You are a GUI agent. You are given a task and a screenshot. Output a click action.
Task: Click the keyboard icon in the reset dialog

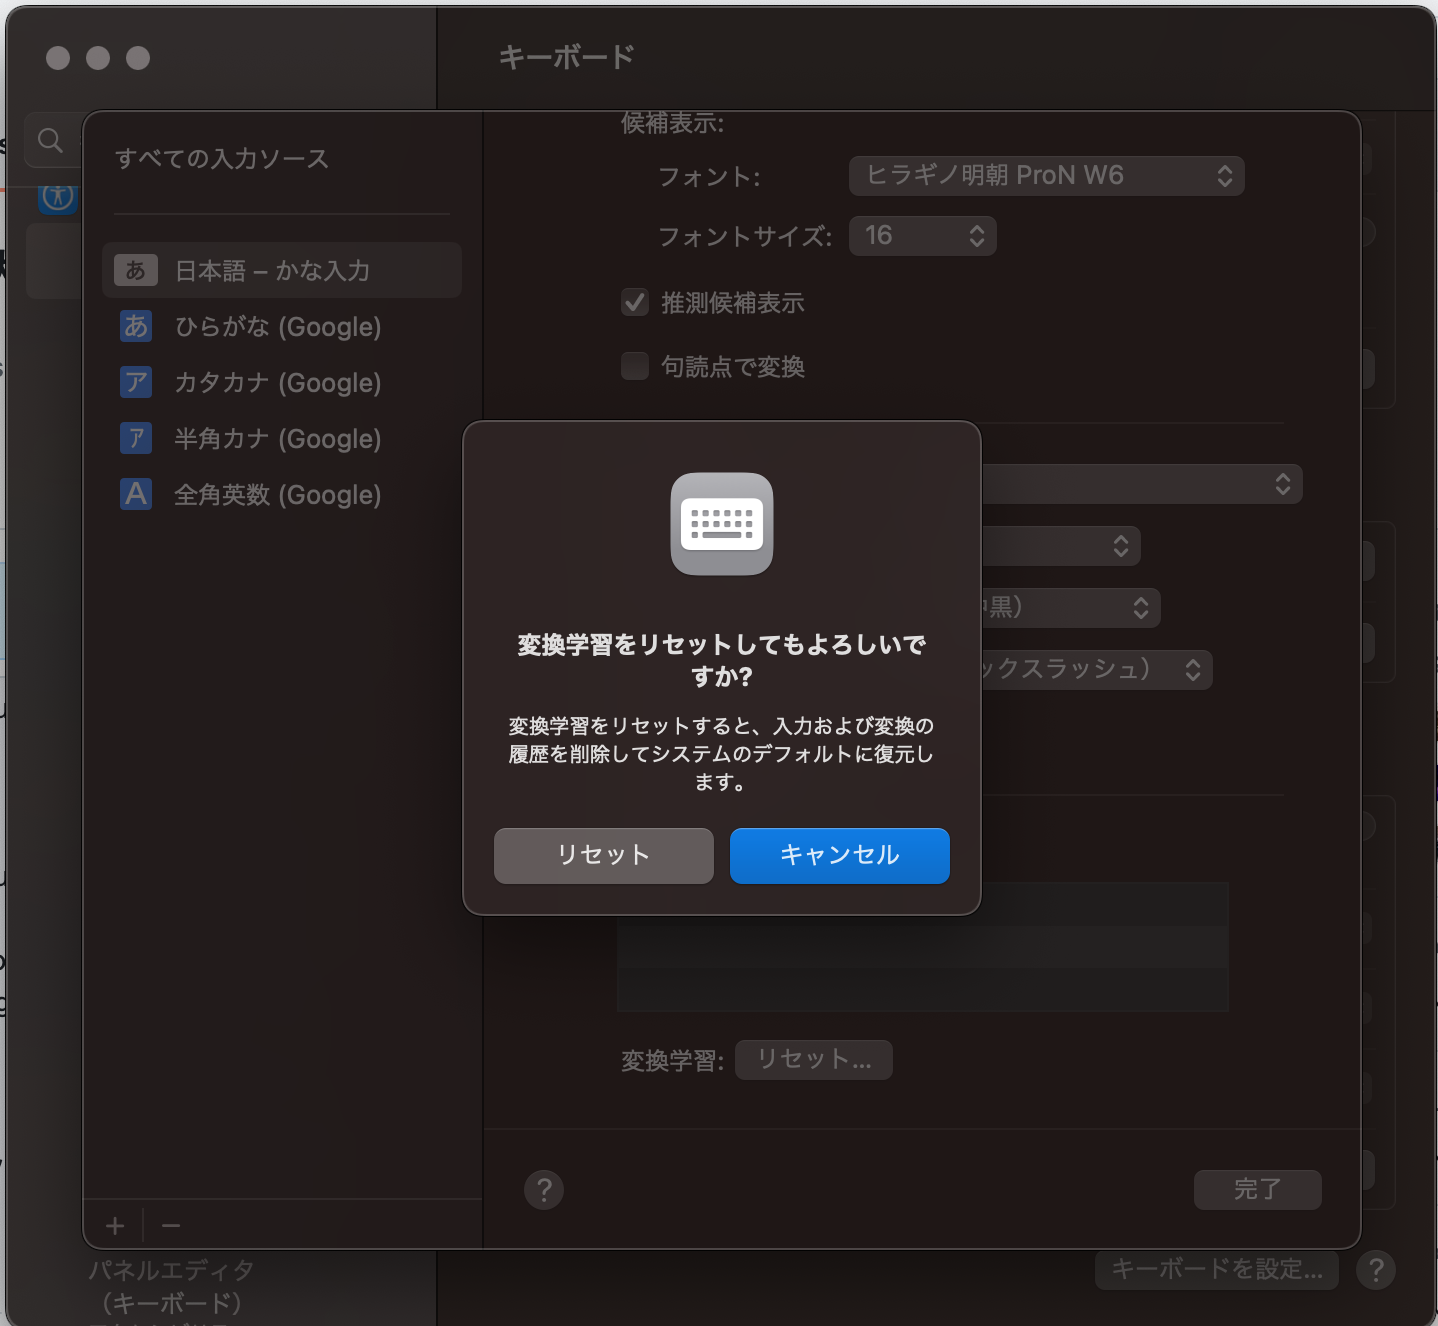[x=722, y=524]
